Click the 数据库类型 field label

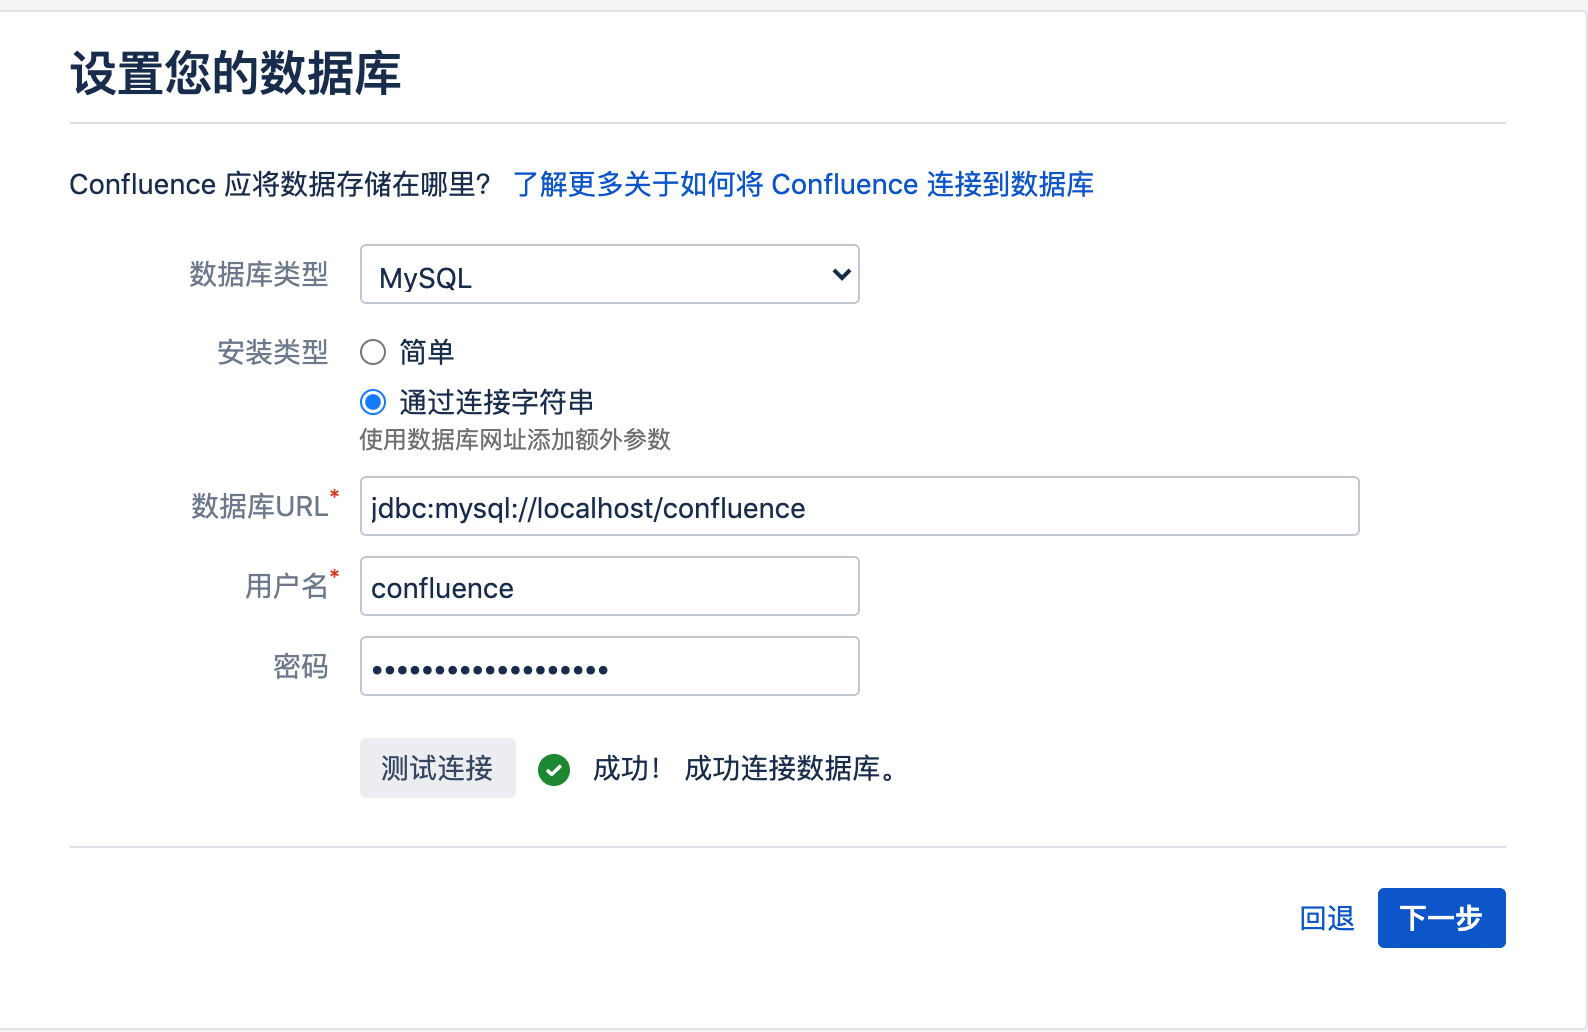coord(259,274)
